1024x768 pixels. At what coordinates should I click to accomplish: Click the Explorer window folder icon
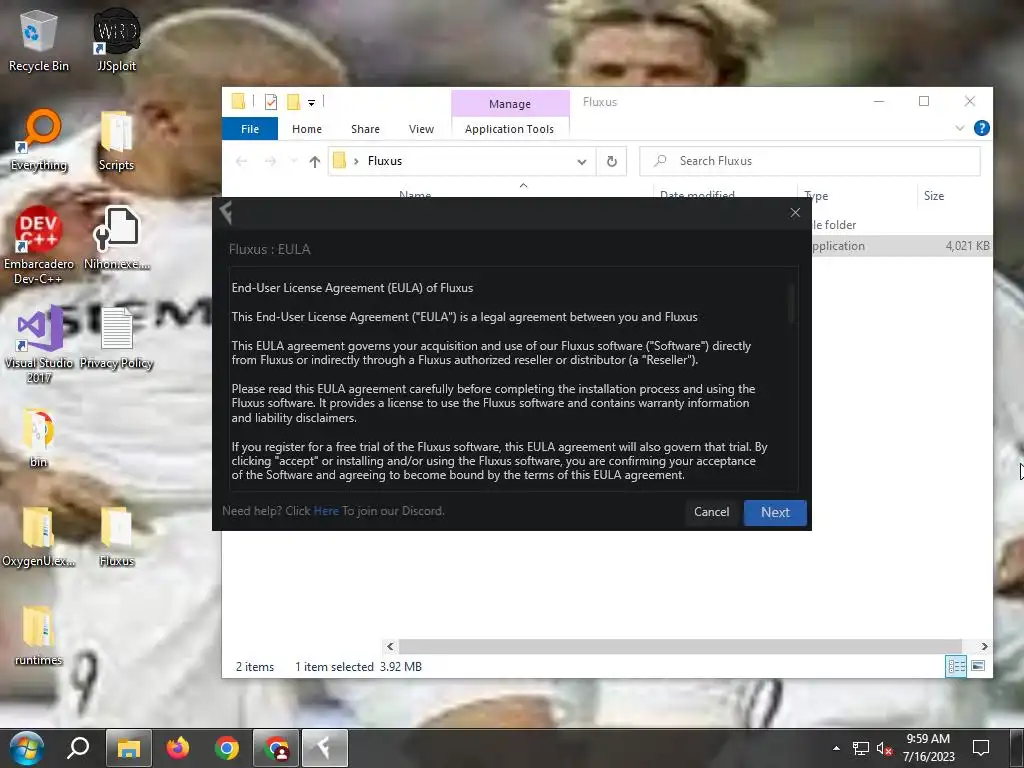pos(238,101)
